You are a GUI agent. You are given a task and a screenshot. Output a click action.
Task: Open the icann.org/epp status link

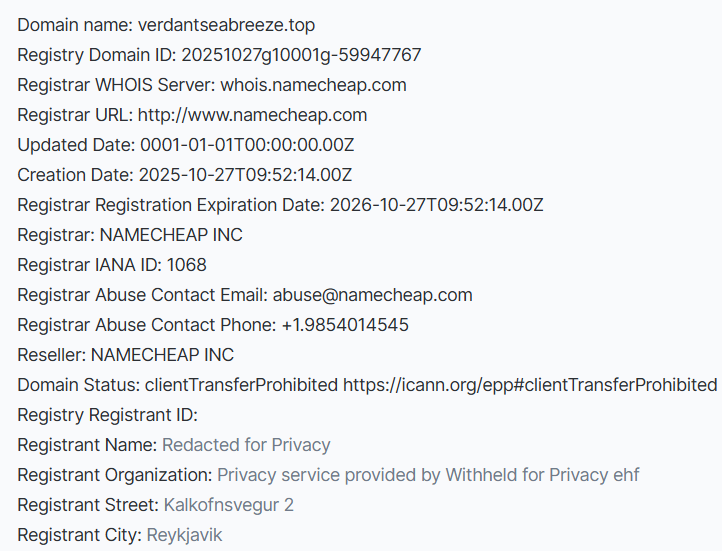click(530, 385)
